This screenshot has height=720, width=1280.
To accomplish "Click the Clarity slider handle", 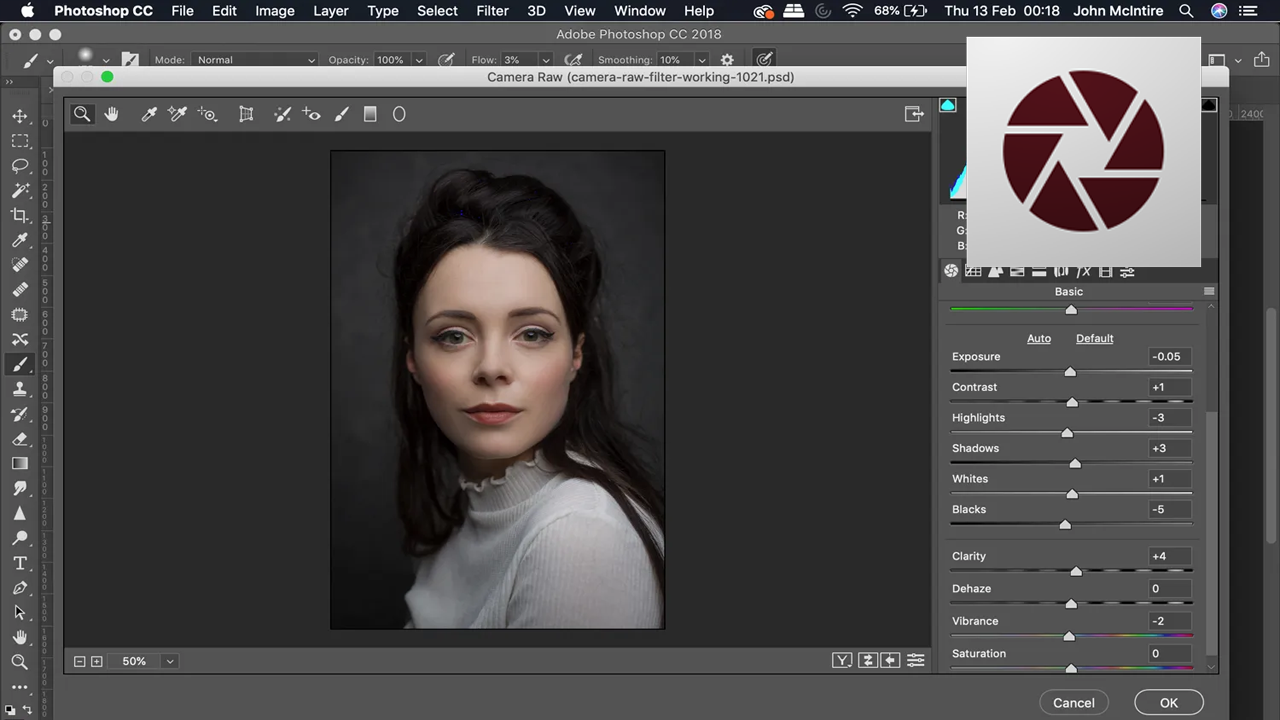I will click(1076, 571).
